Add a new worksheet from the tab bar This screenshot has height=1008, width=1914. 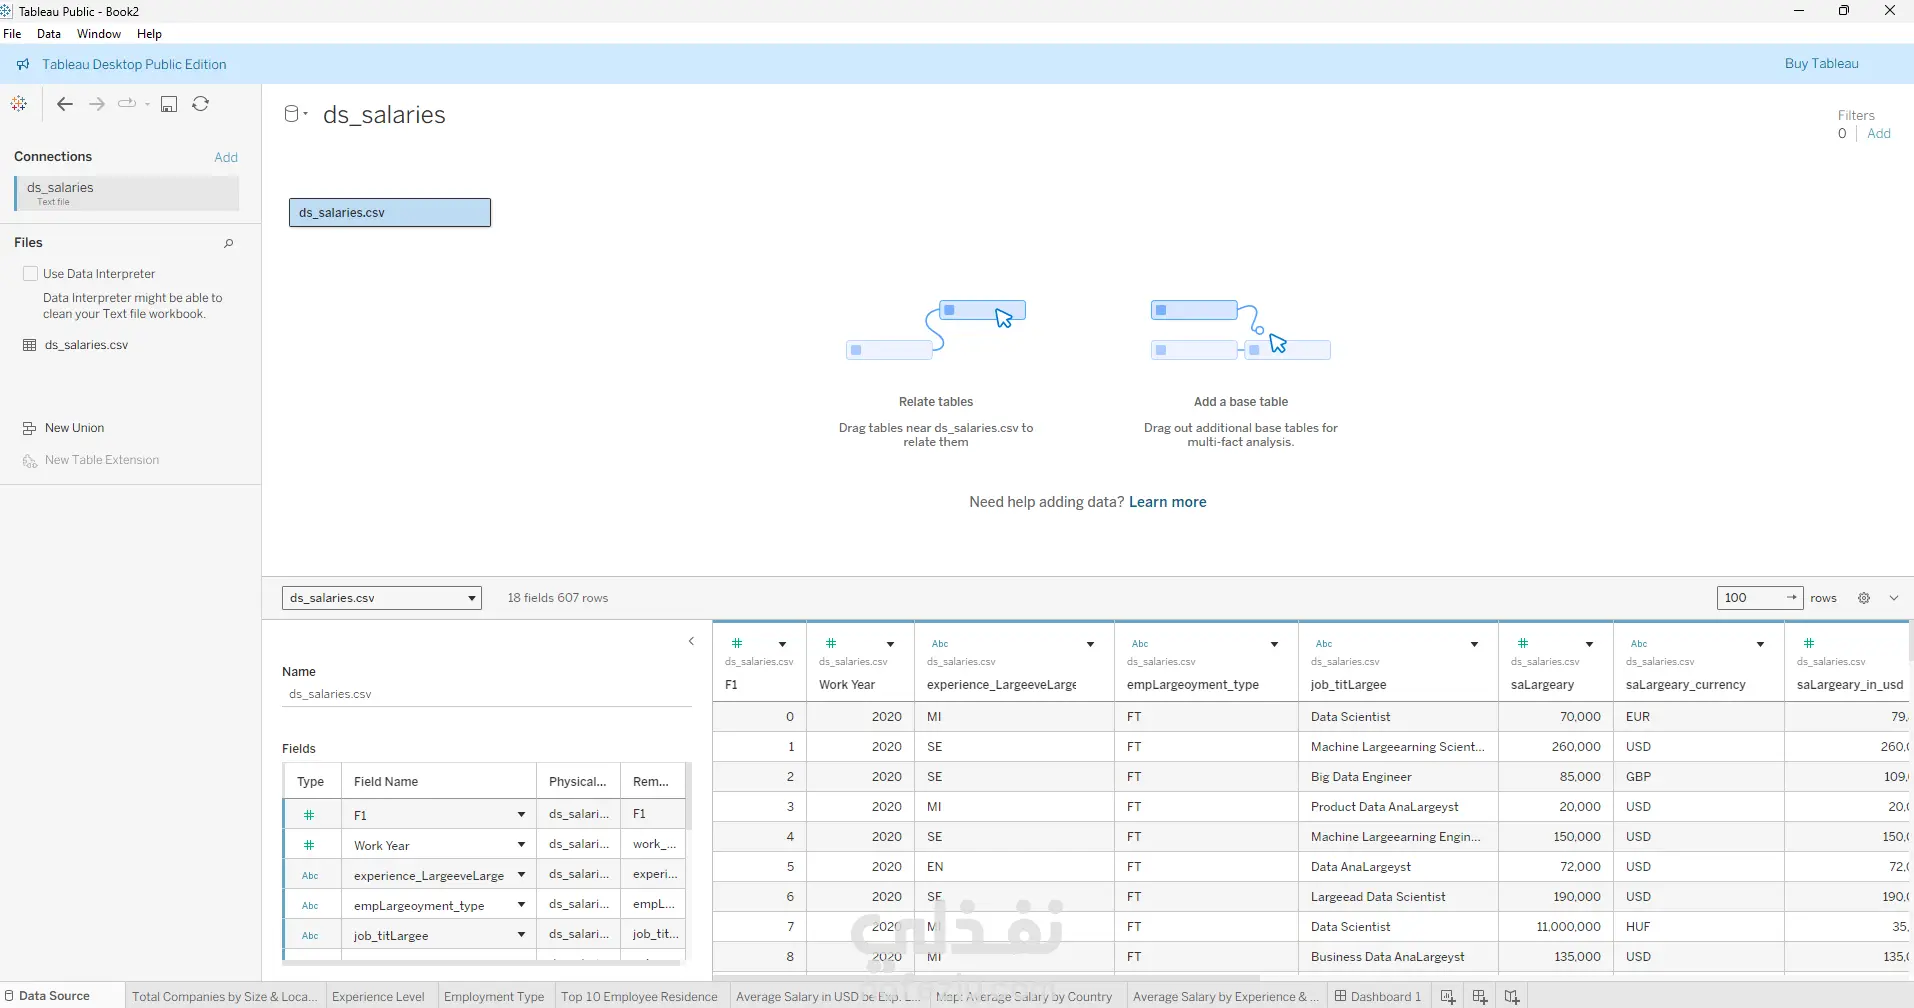pyautogui.click(x=1448, y=997)
